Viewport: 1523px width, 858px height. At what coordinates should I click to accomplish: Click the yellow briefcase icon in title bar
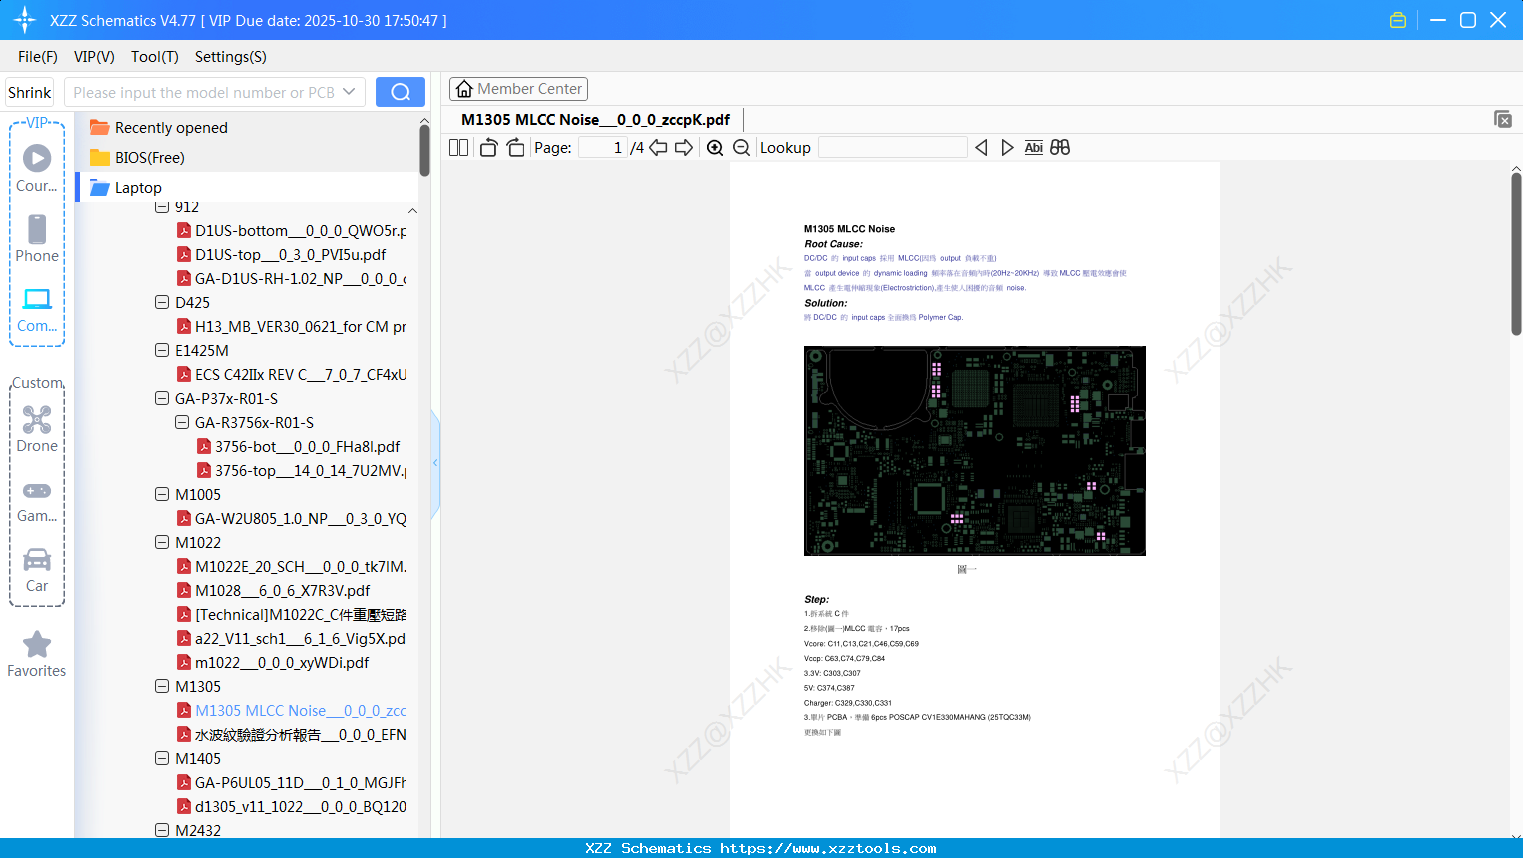pos(1398,20)
